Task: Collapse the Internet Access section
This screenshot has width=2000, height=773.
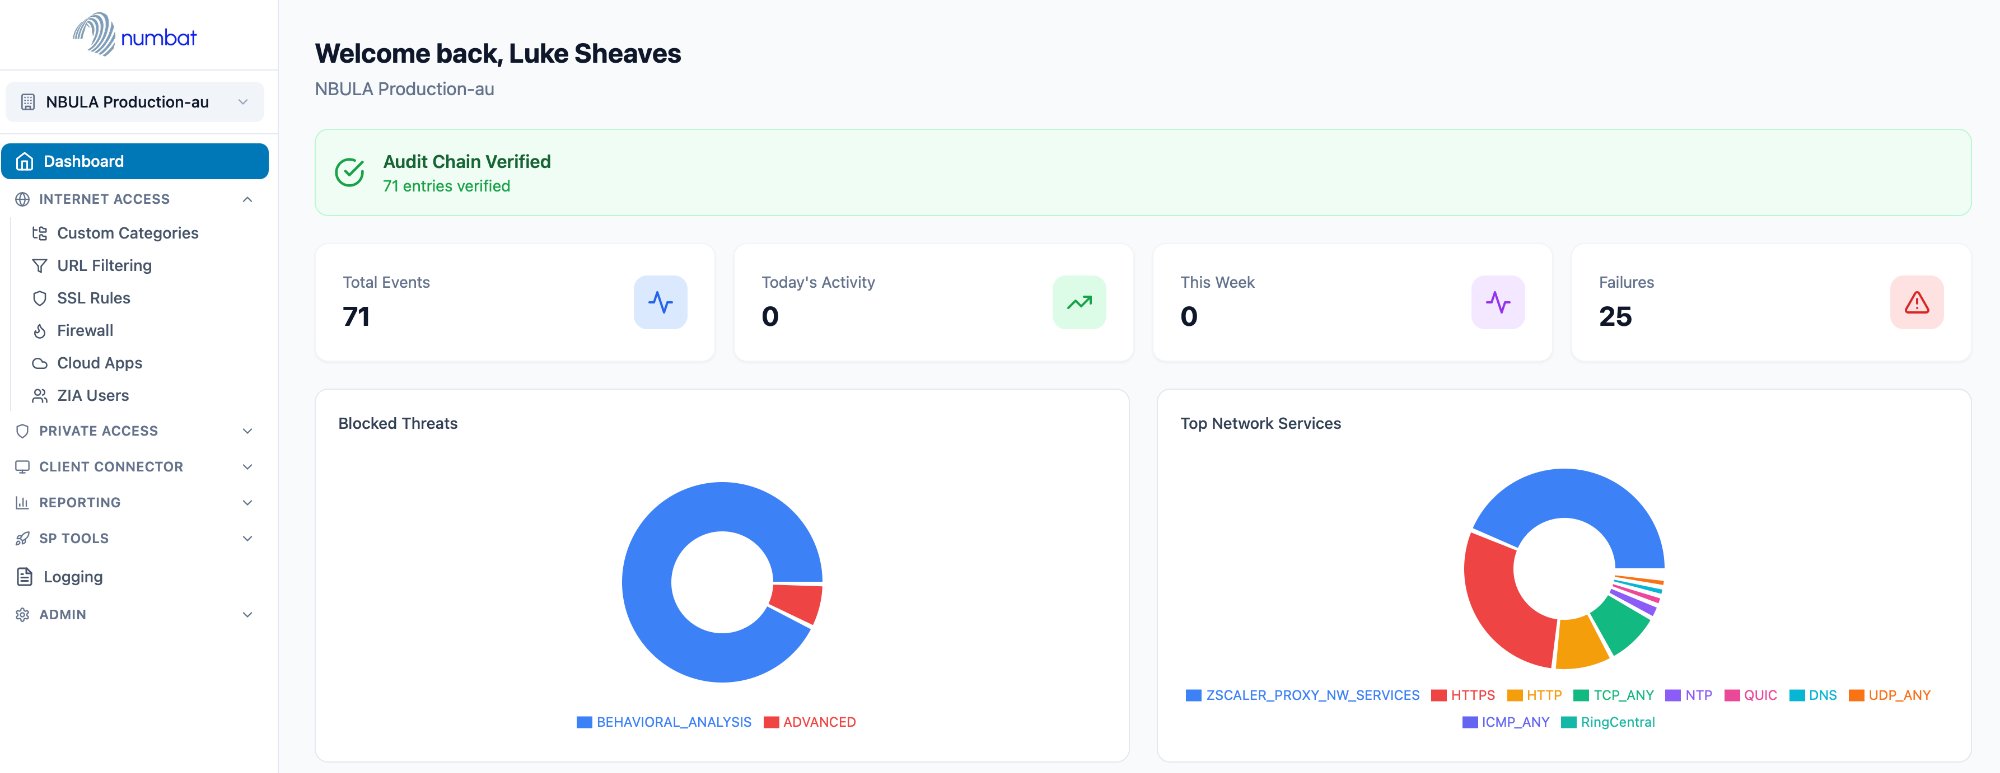Action: [247, 199]
